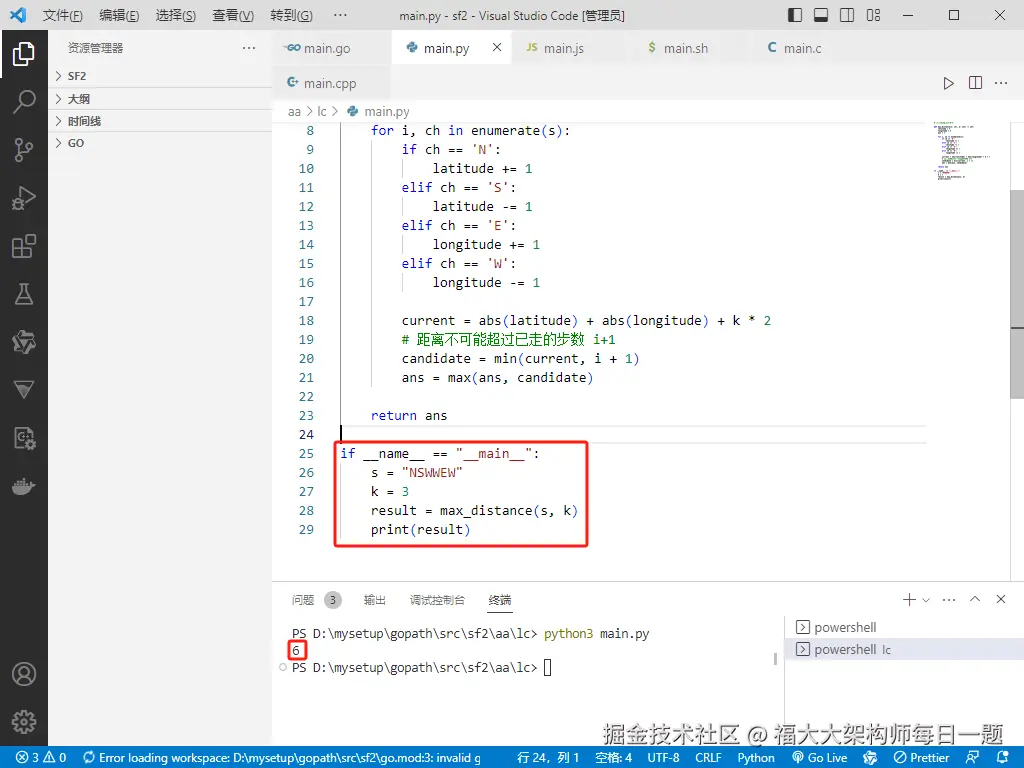Expand the 时间线 timeline section
Image resolution: width=1024 pixels, height=768 pixels.
pyautogui.click(x=161, y=121)
